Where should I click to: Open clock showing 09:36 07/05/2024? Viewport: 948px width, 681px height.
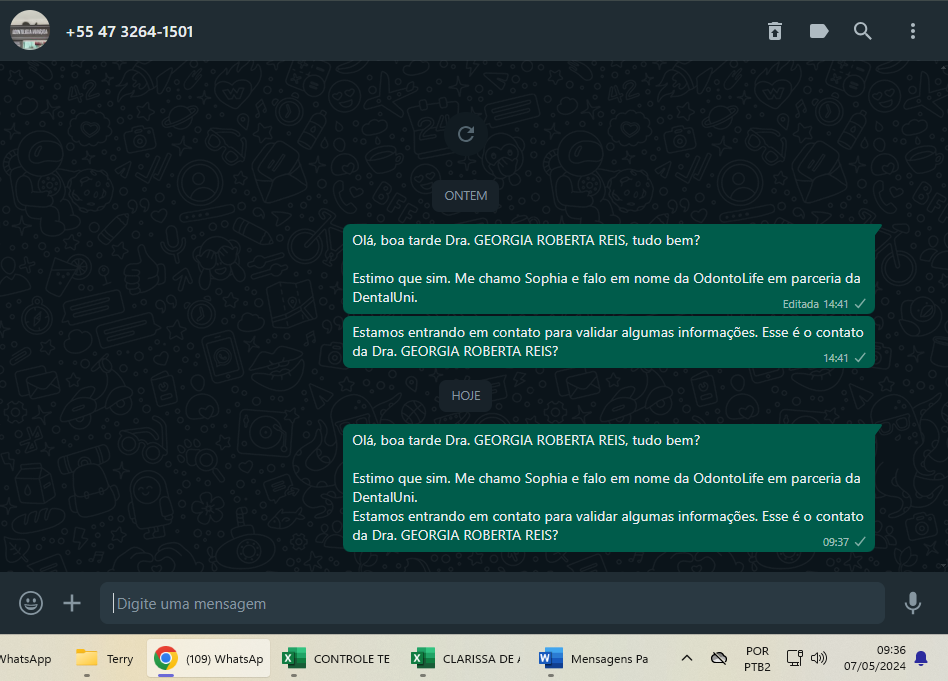pyautogui.click(x=874, y=658)
